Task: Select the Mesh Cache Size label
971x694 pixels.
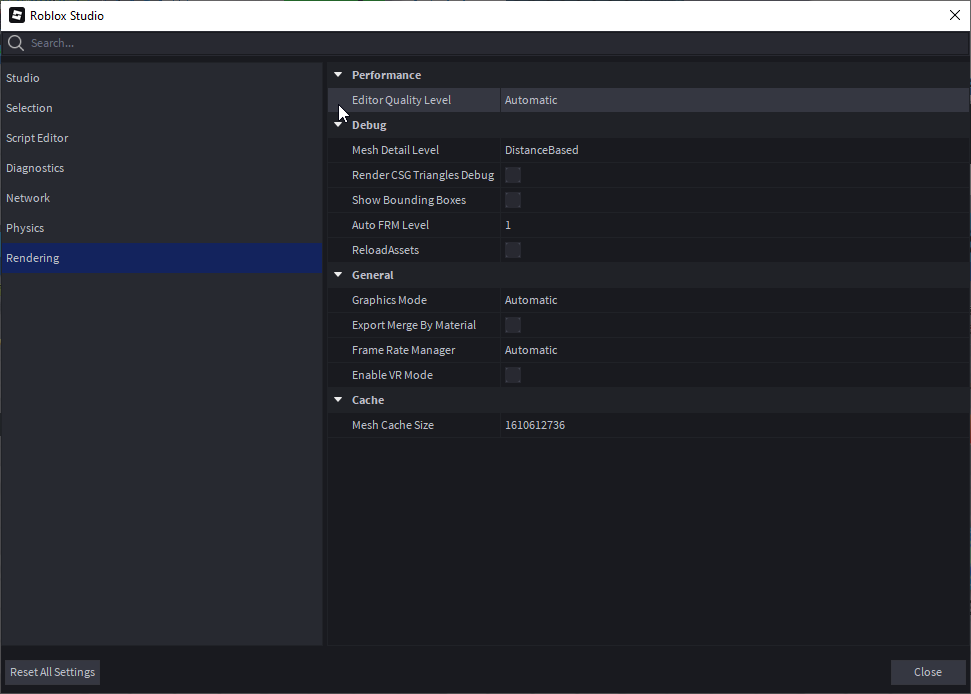Action: click(393, 425)
